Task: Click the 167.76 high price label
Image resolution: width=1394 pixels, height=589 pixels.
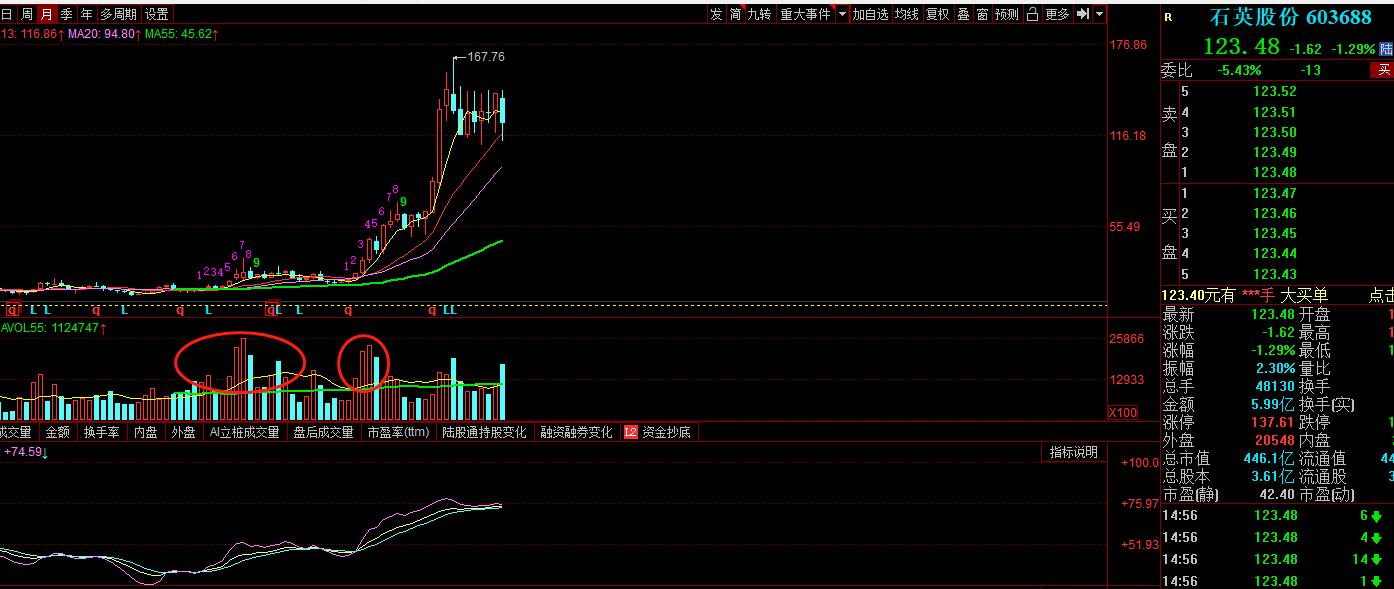Action: 486,57
